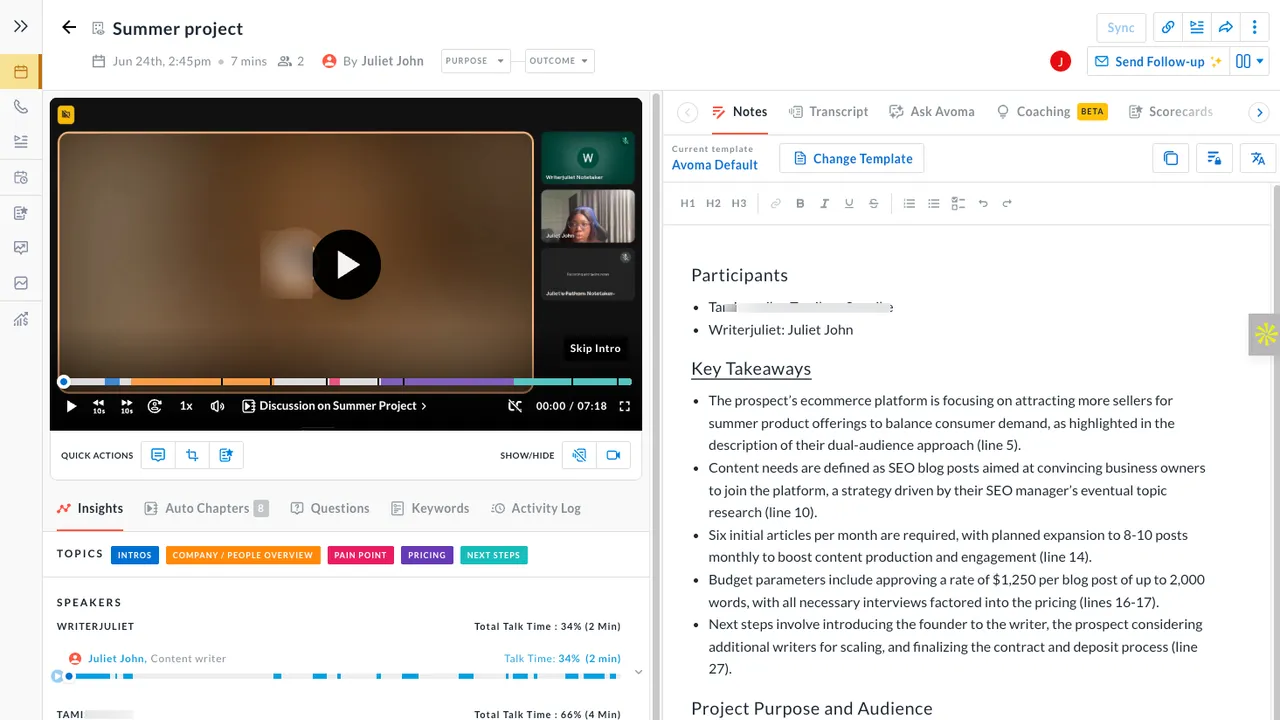Click Send Follow-up button
The width and height of the screenshot is (1280, 720).
(1158, 61)
